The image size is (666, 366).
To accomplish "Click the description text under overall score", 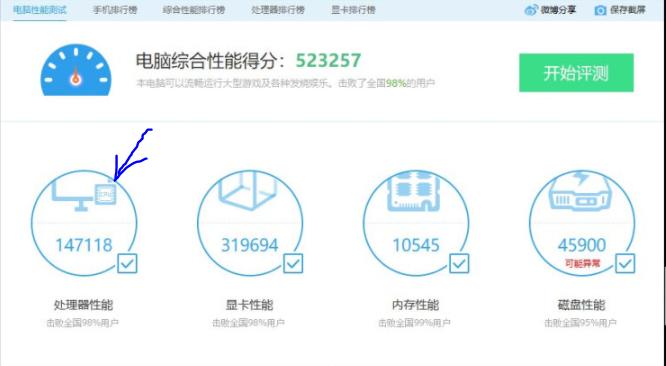I will (285, 83).
